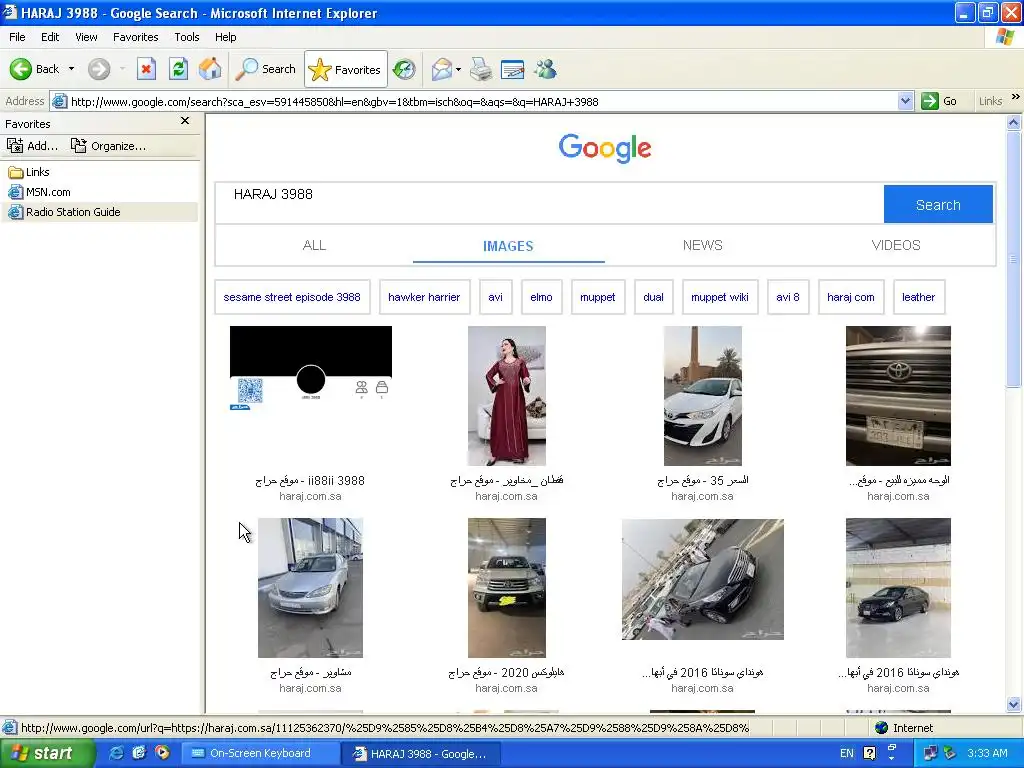Open the ii88ii 3988 black thumbnail
Screen dimensions: 1024x768
[311, 368]
